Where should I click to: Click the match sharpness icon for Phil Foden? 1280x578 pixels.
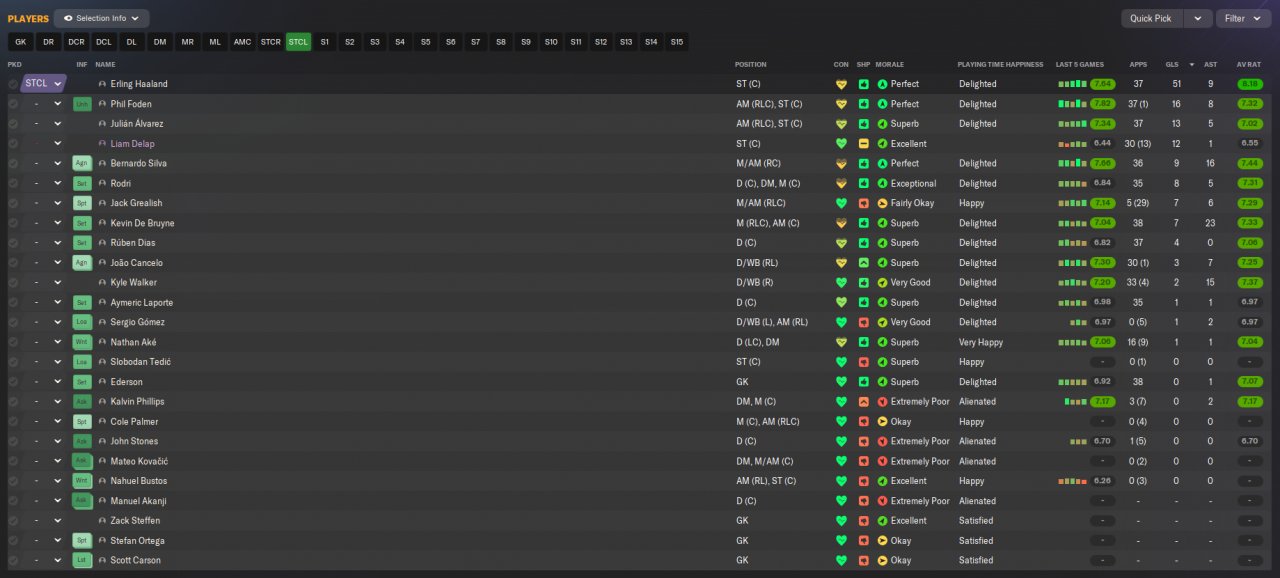tap(863, 104)
